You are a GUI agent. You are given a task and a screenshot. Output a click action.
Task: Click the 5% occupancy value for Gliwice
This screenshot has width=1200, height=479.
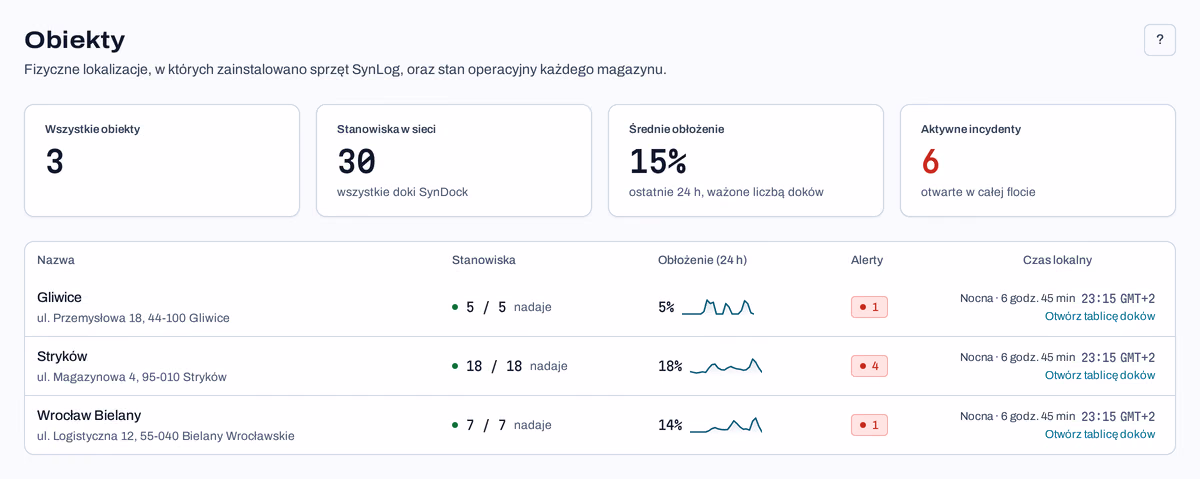pyautogui.click(x=666, y=307)
